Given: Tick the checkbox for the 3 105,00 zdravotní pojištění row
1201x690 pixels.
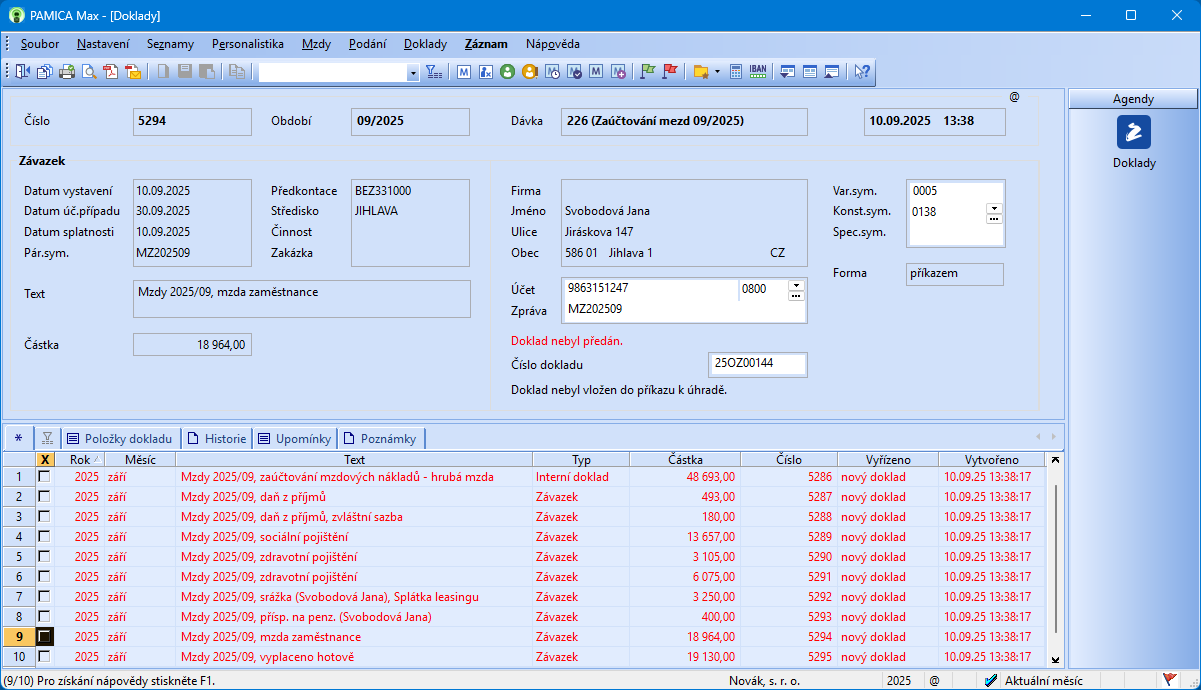Looking at the screenshot, I should click(44, 557).
